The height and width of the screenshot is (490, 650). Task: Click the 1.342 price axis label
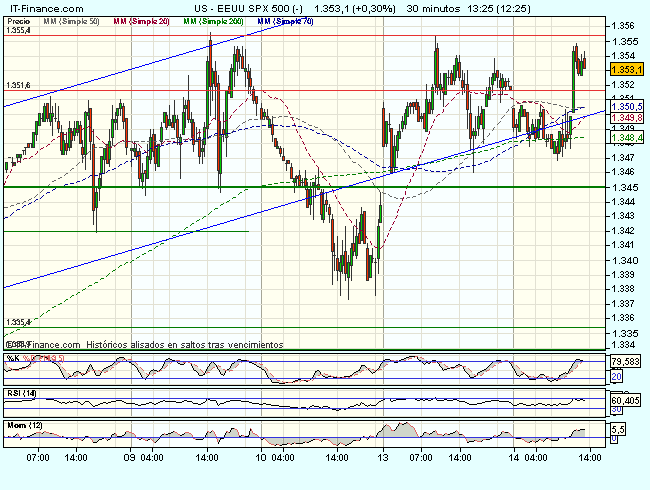(x=623, y=230)
